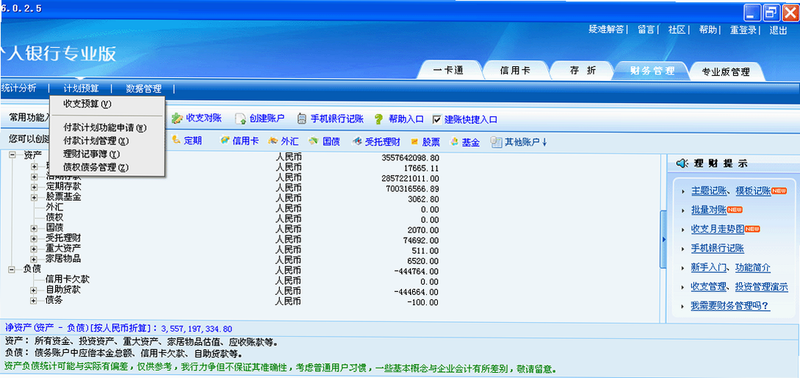Expand the 债务 tree node

pos(34,300)
